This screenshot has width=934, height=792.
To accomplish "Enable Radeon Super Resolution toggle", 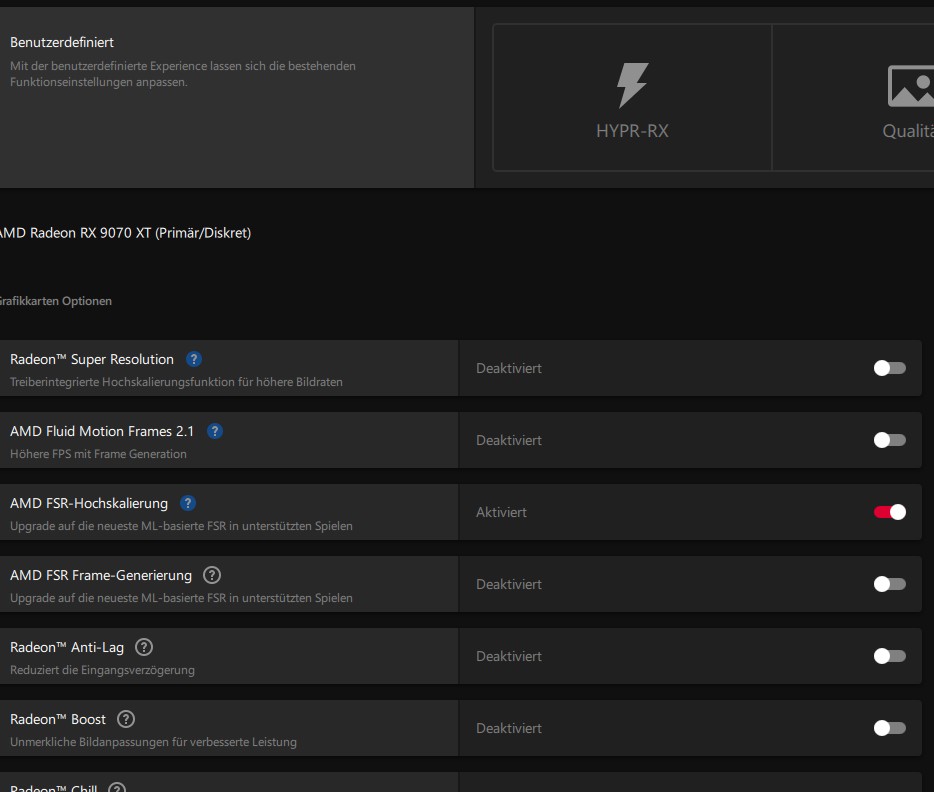I will [889, 368].
